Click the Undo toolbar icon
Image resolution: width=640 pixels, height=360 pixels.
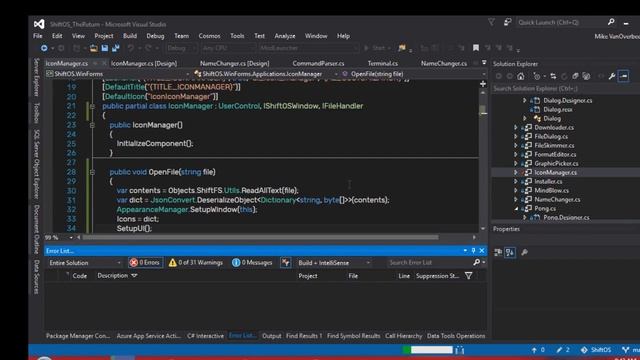click(131, 48)
